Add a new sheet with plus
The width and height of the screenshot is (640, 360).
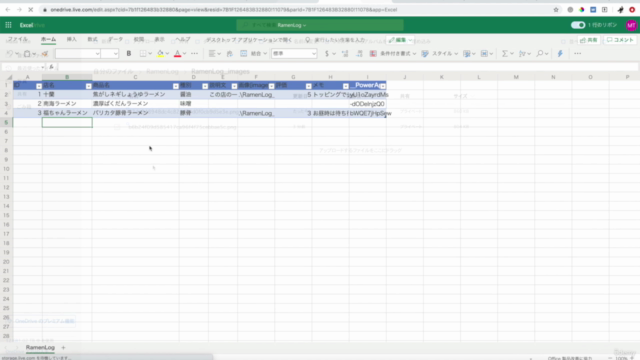point(63,347)
